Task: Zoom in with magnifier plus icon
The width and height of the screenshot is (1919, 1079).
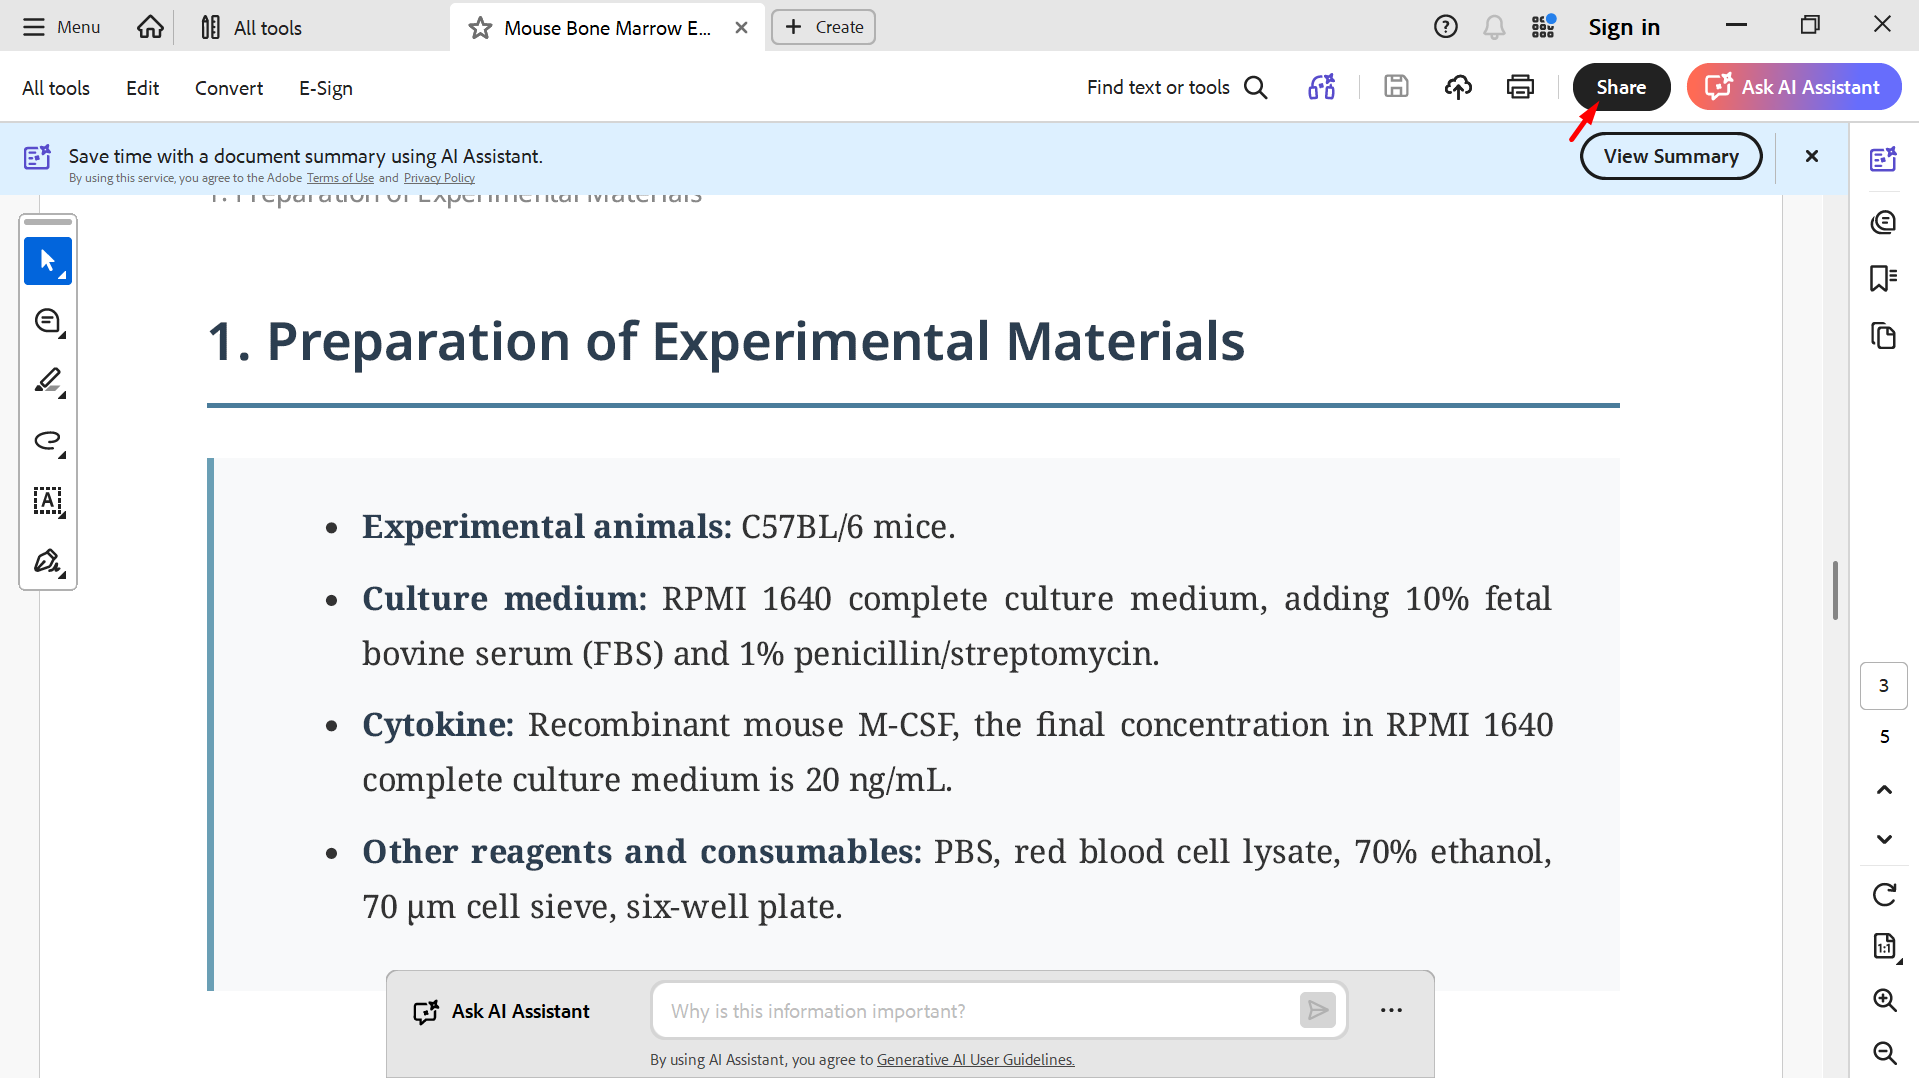Action: coord(1884,1000)
